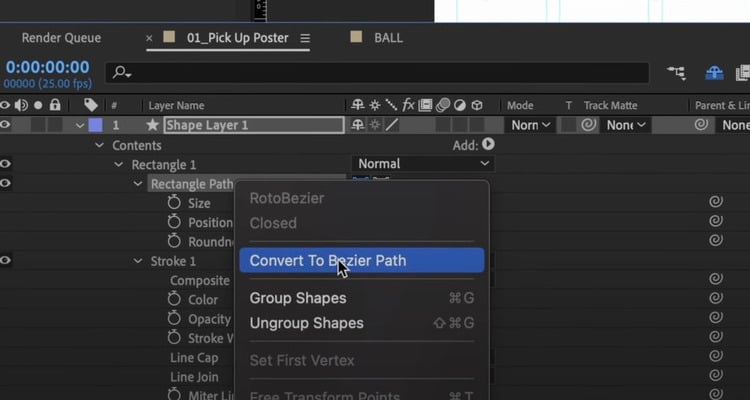Image resolution: width=750 pixels, height=400 pixels.
Task: Click the current timecode 0:00:00:00
Action: [48, 67]
